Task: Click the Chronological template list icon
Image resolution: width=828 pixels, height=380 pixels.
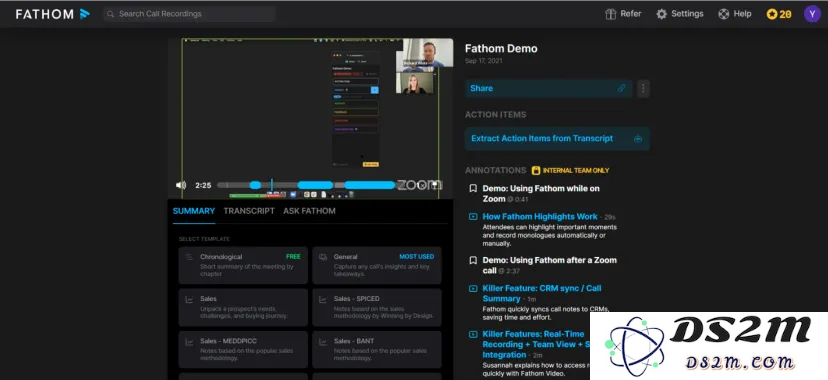Action: point(189,257)
